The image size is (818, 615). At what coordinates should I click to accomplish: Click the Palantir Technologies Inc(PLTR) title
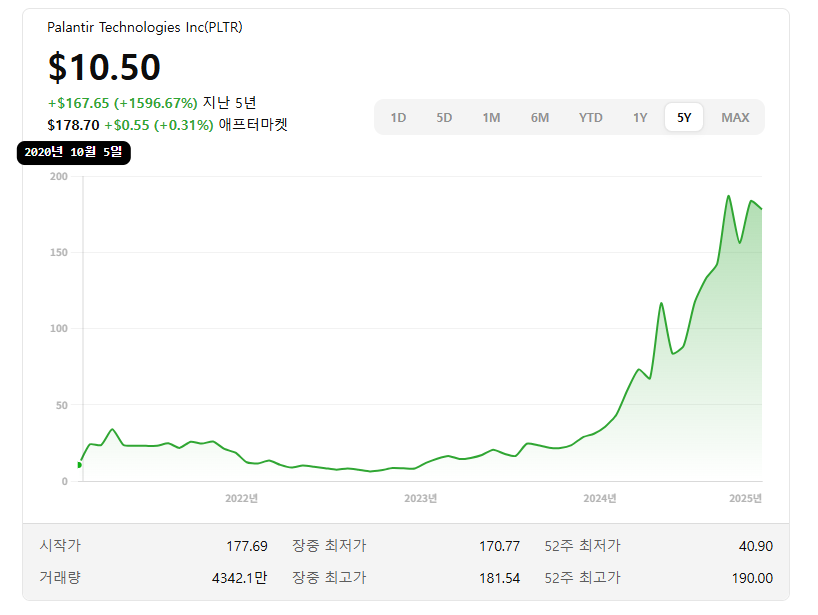pyautogui.click(x=145, y=27)
